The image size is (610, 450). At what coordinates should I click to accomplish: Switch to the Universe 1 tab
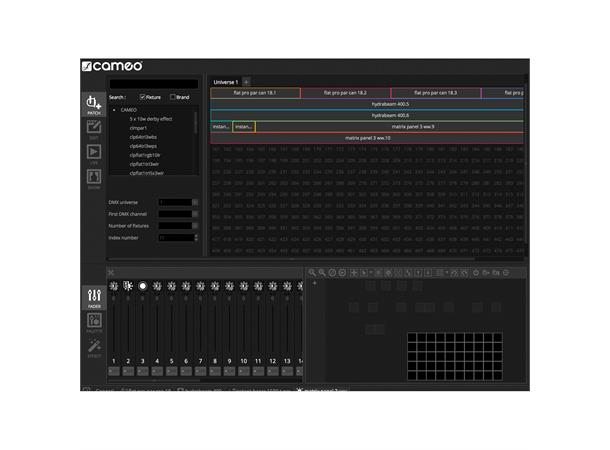(x=225, y=82)
